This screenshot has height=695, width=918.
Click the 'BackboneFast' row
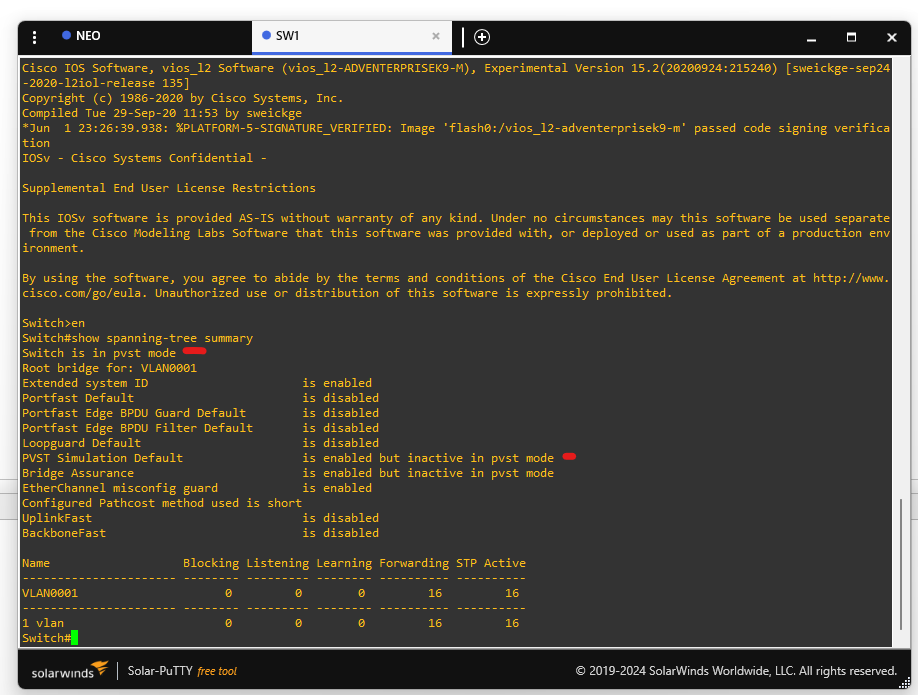(x=200, y=533)
